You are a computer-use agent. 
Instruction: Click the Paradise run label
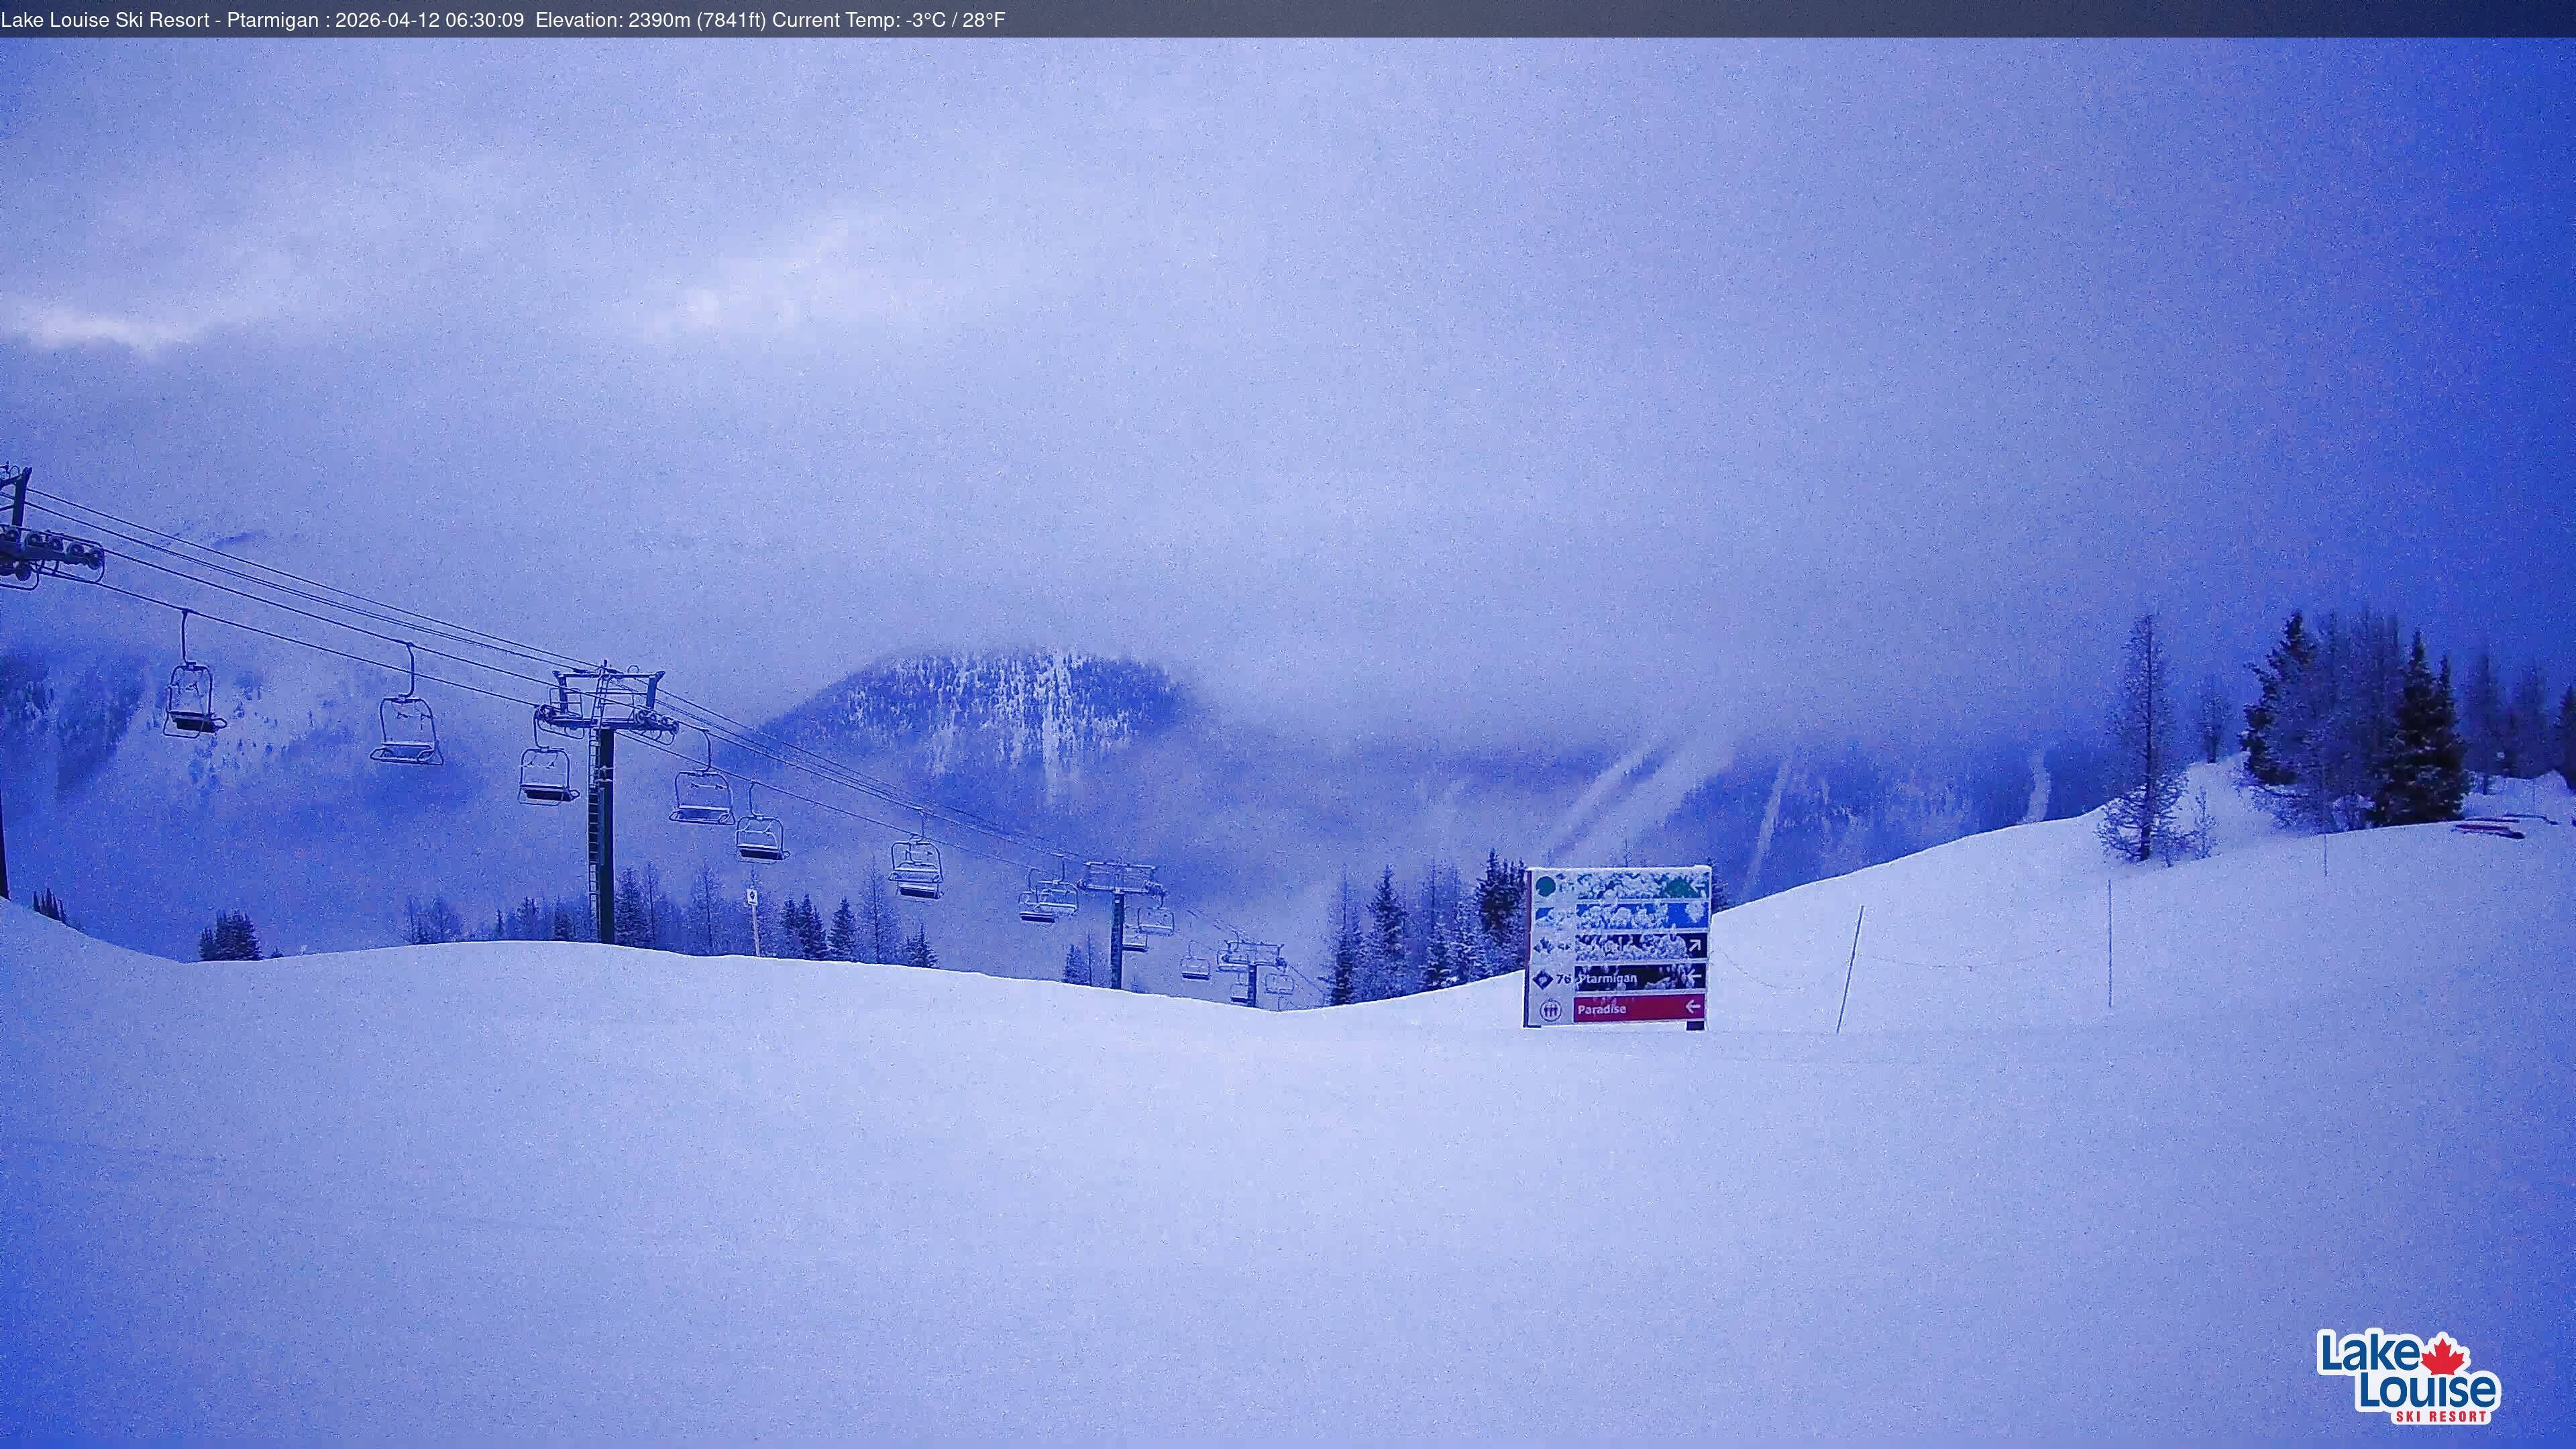point(1602,1011)
